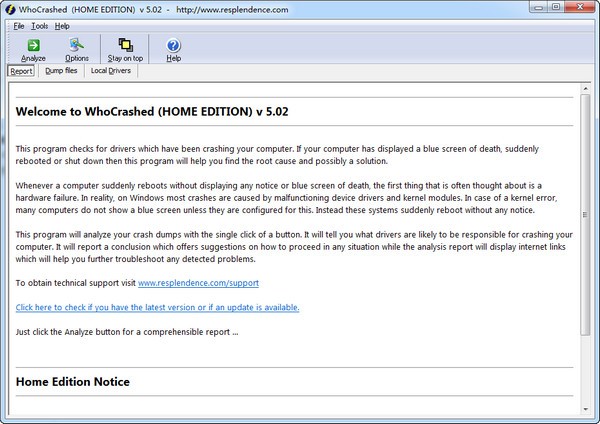Click the check for latest version link
Screen dimensions: 600x424
coord(157,307)
